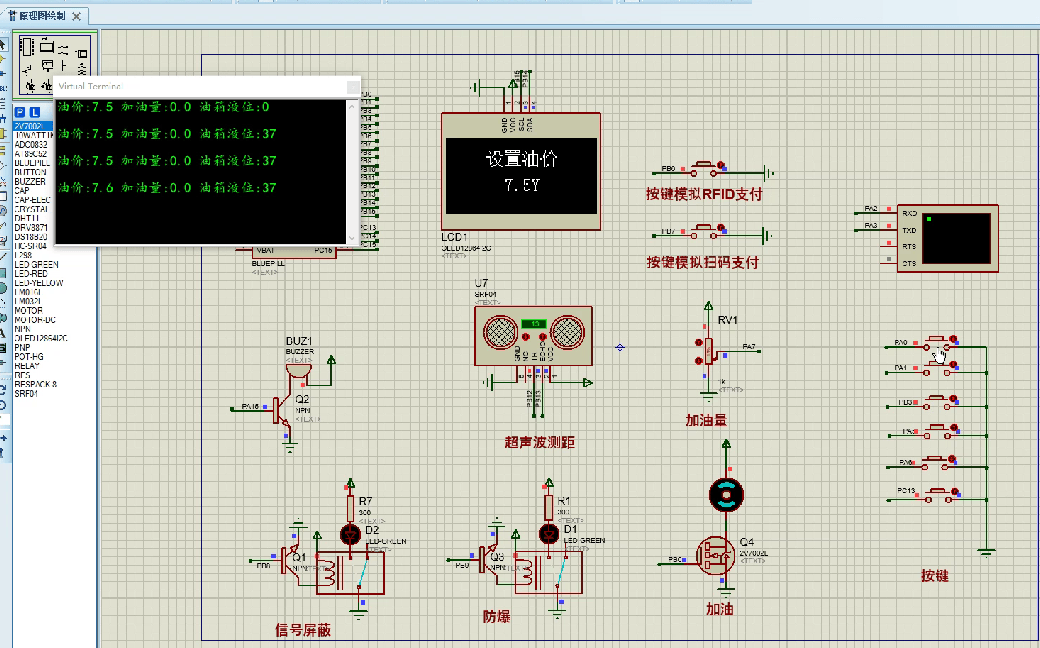Select BUZZER in the device list
This screenshot has height=648, width=1040.
(30, 182)
